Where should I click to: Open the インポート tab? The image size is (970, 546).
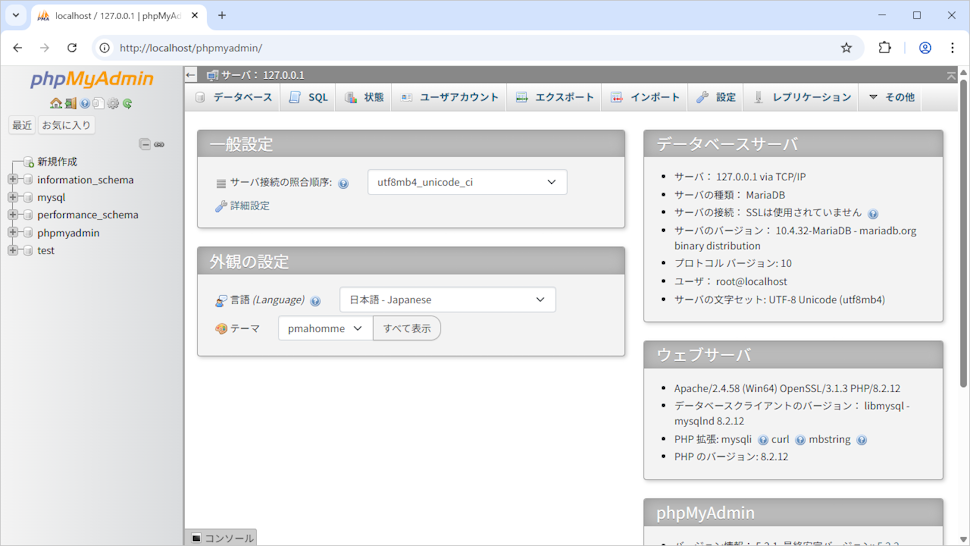pos(645,97)
